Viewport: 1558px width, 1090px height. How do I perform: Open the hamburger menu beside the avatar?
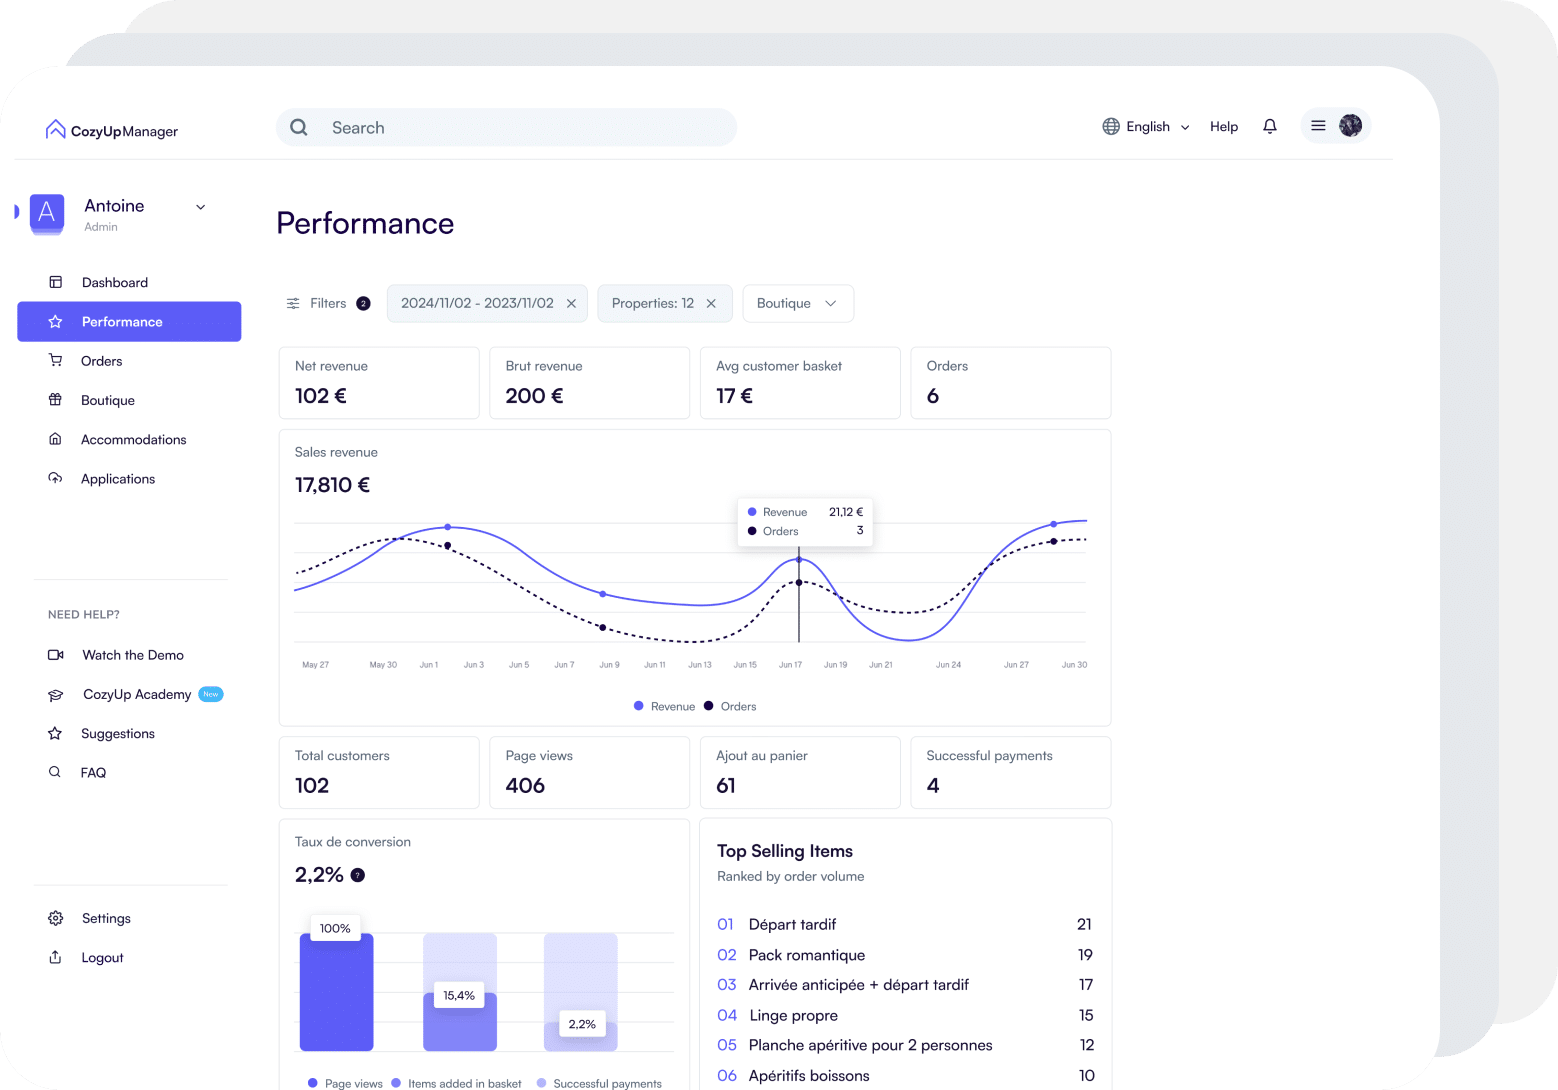pos(1318,126)
